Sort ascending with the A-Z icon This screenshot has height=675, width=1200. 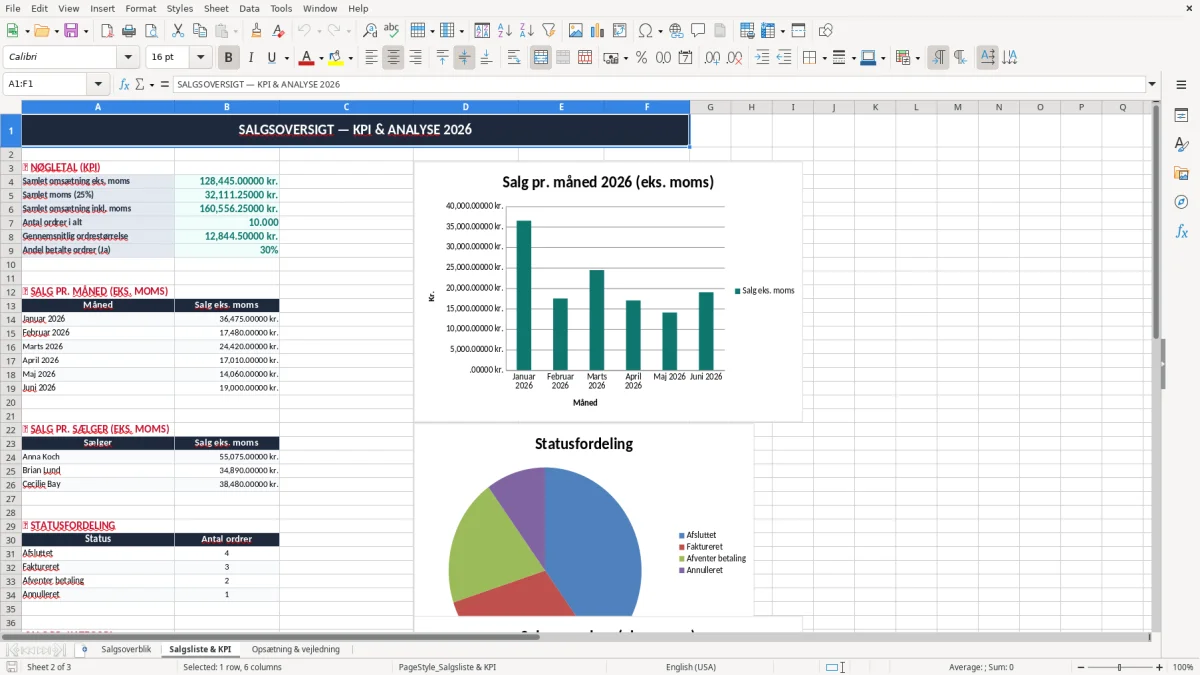(x=505, y=31)
